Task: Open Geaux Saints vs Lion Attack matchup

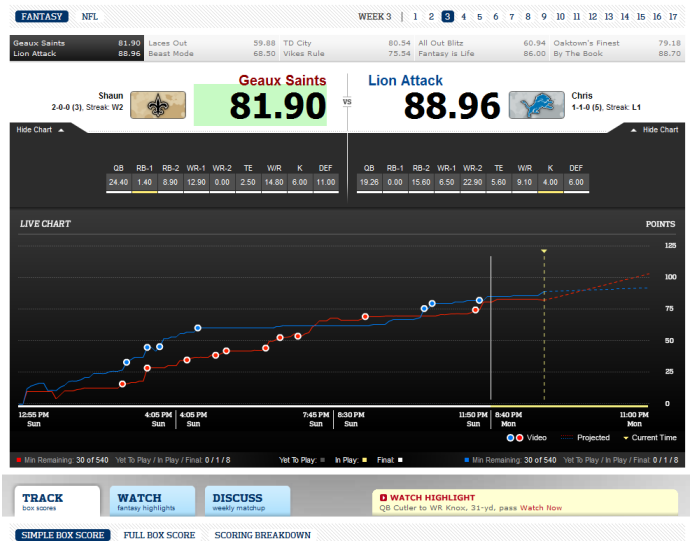Action: tap(77, 48)
